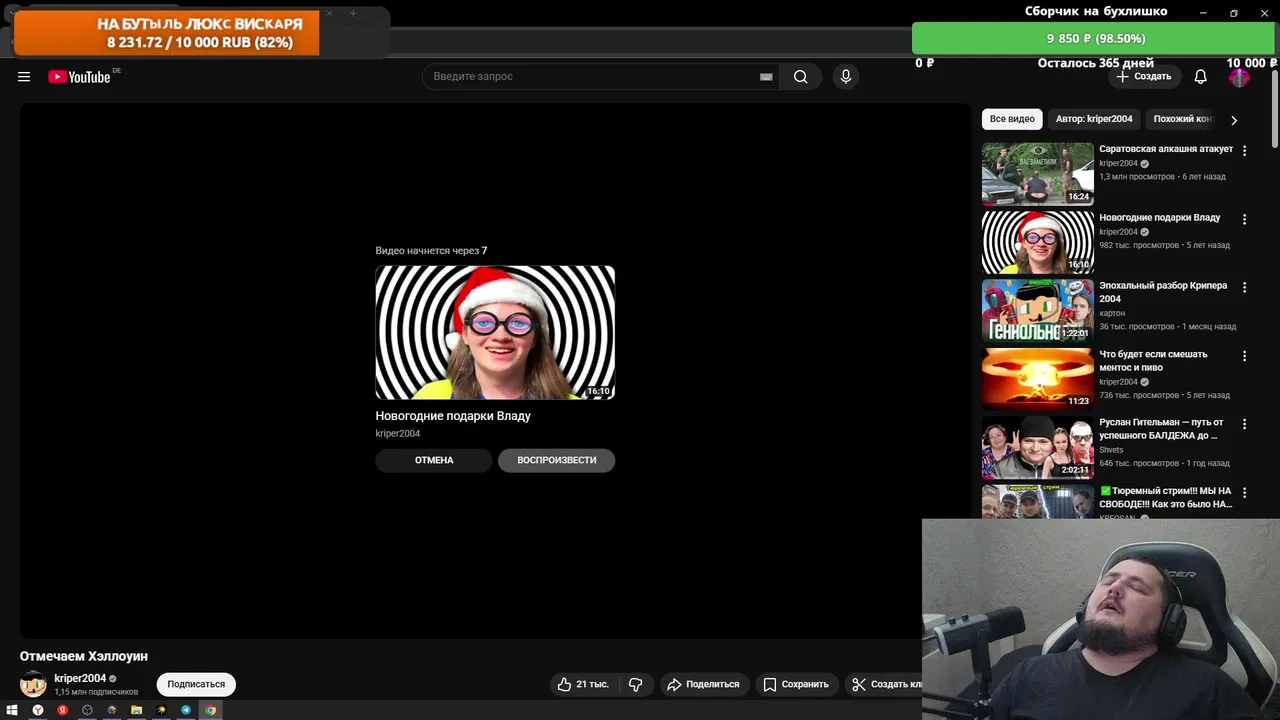Image resolution: width=1280 pixels, height=720 pixels.
Task: Open the YouTube hamburger guide menu
Action: pos(24,77)
